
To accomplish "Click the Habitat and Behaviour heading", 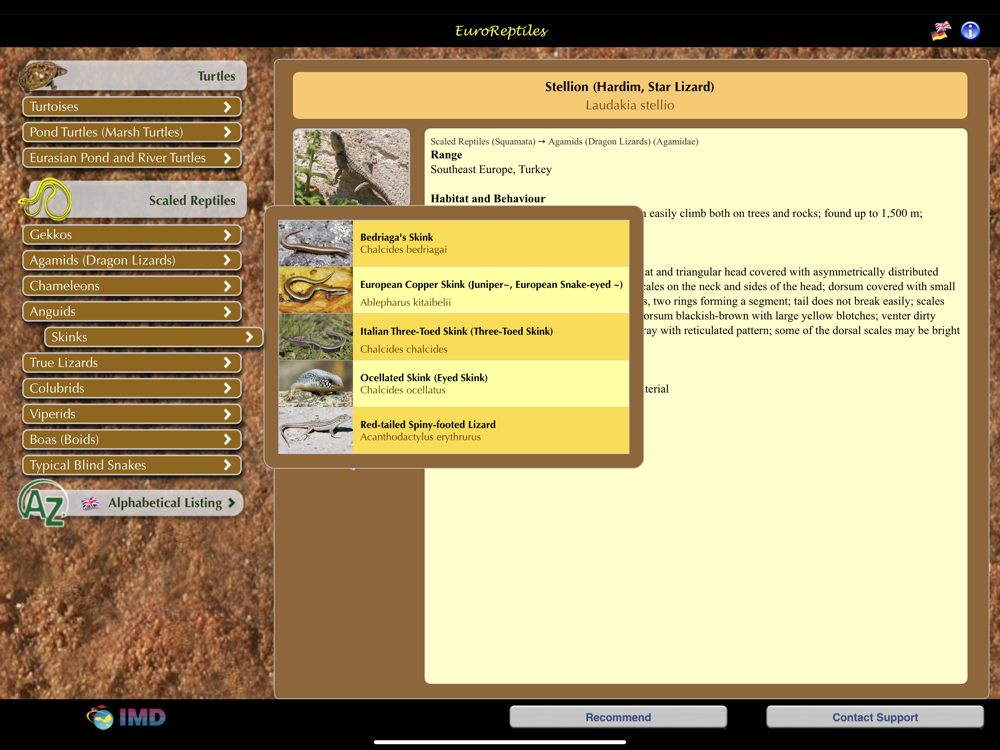I will pos(488,198).
